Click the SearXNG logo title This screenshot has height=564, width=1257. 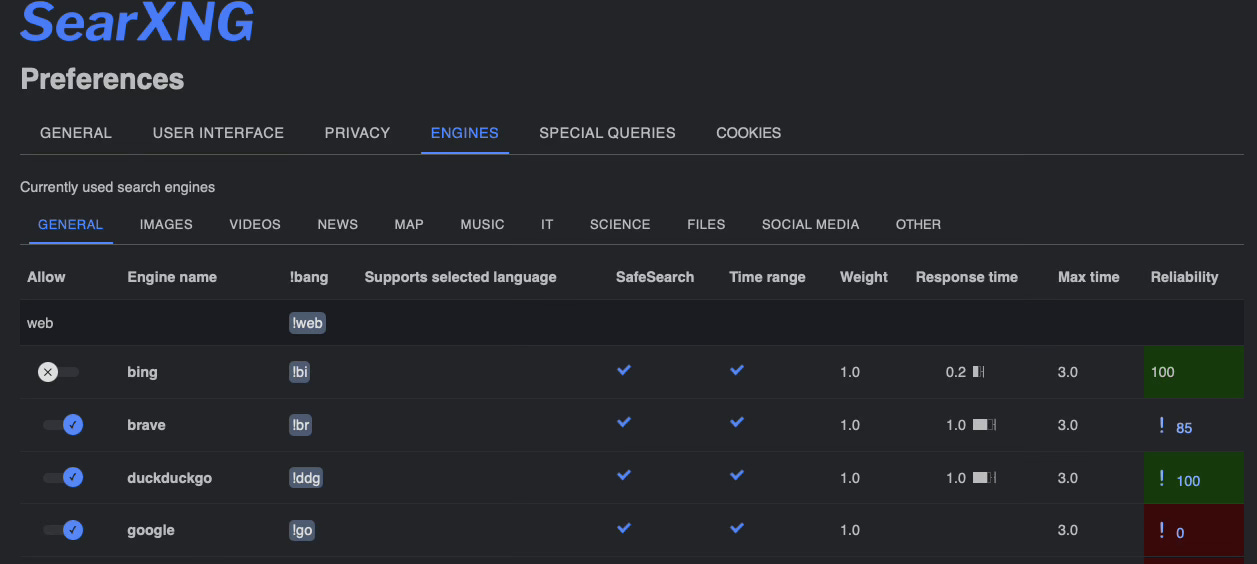137,20
